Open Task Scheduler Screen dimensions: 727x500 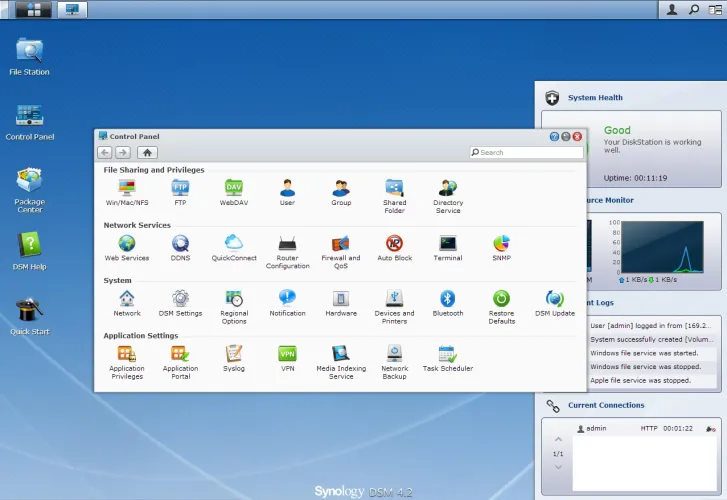(448, 358)
